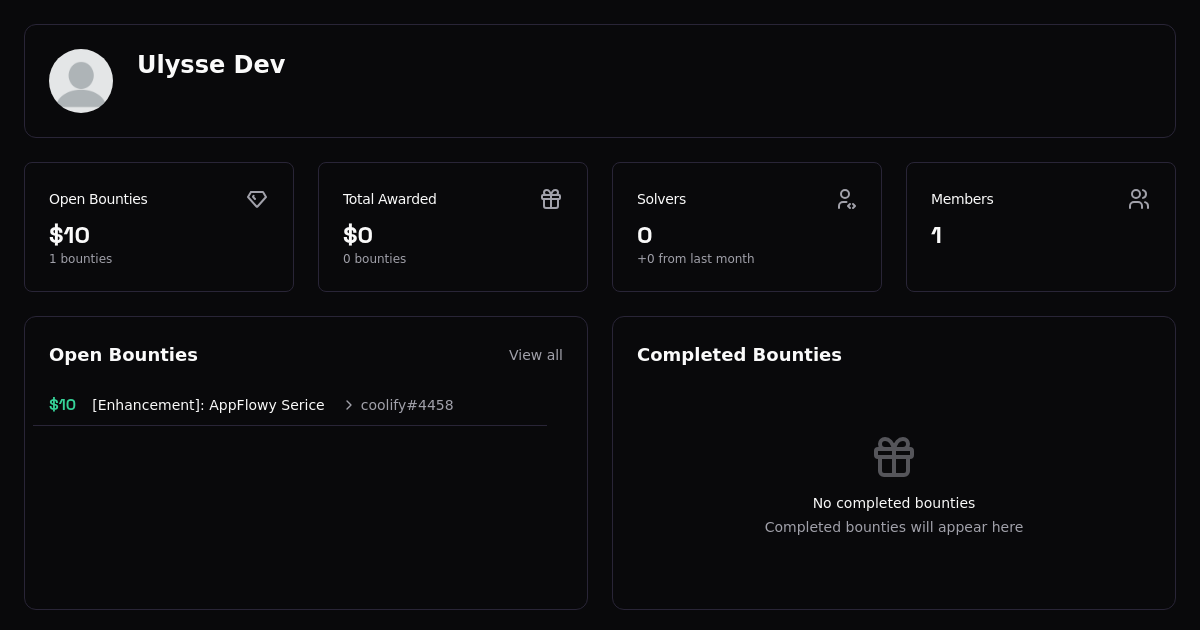Click the chevron arrow before coolify#4458

tap(349, 405)
